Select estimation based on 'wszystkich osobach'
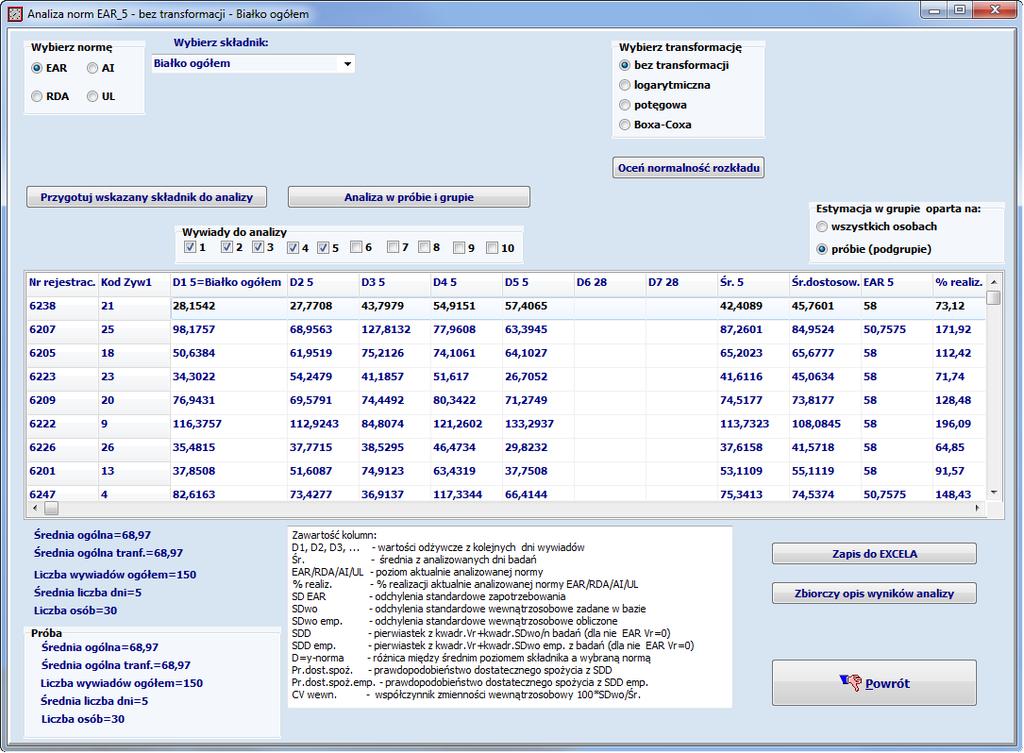 pyautogui.click(x=822, y=227)
